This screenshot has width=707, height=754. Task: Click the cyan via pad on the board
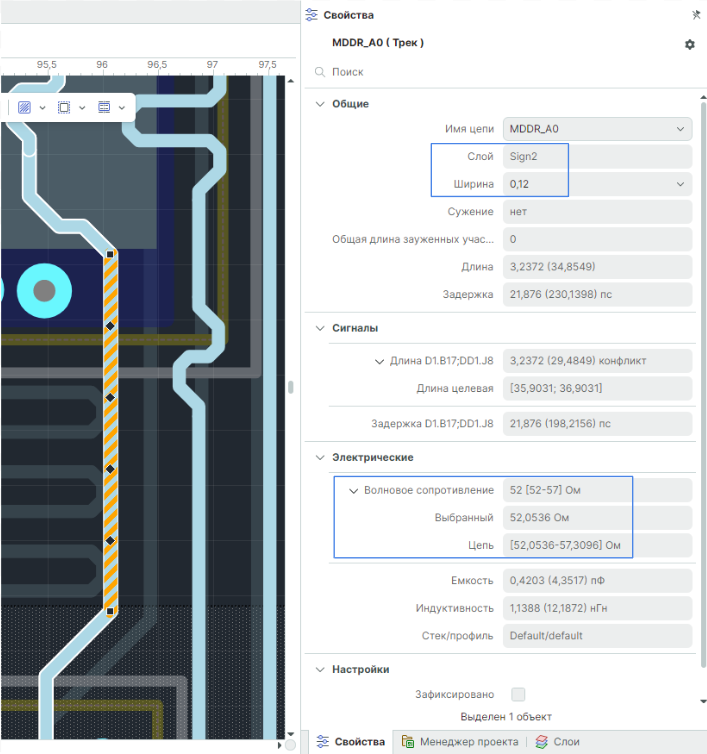coord(44,290)
